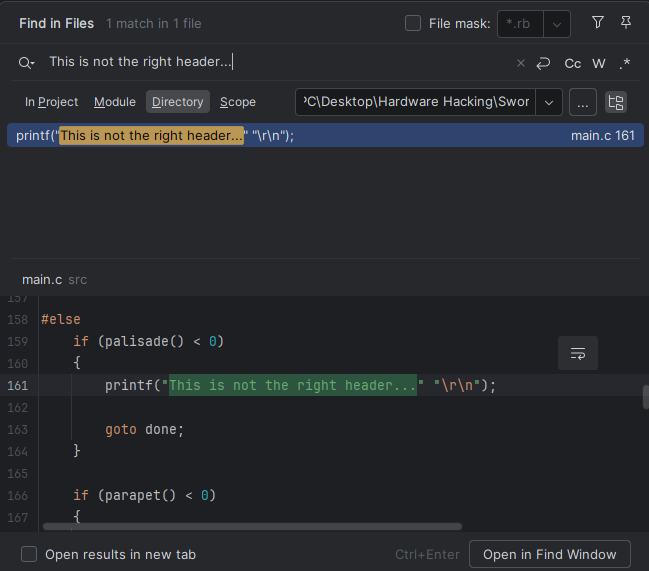Switch to In Project scope tab
The height and width of the screenshot is (571, 649).
pos(51,102)
